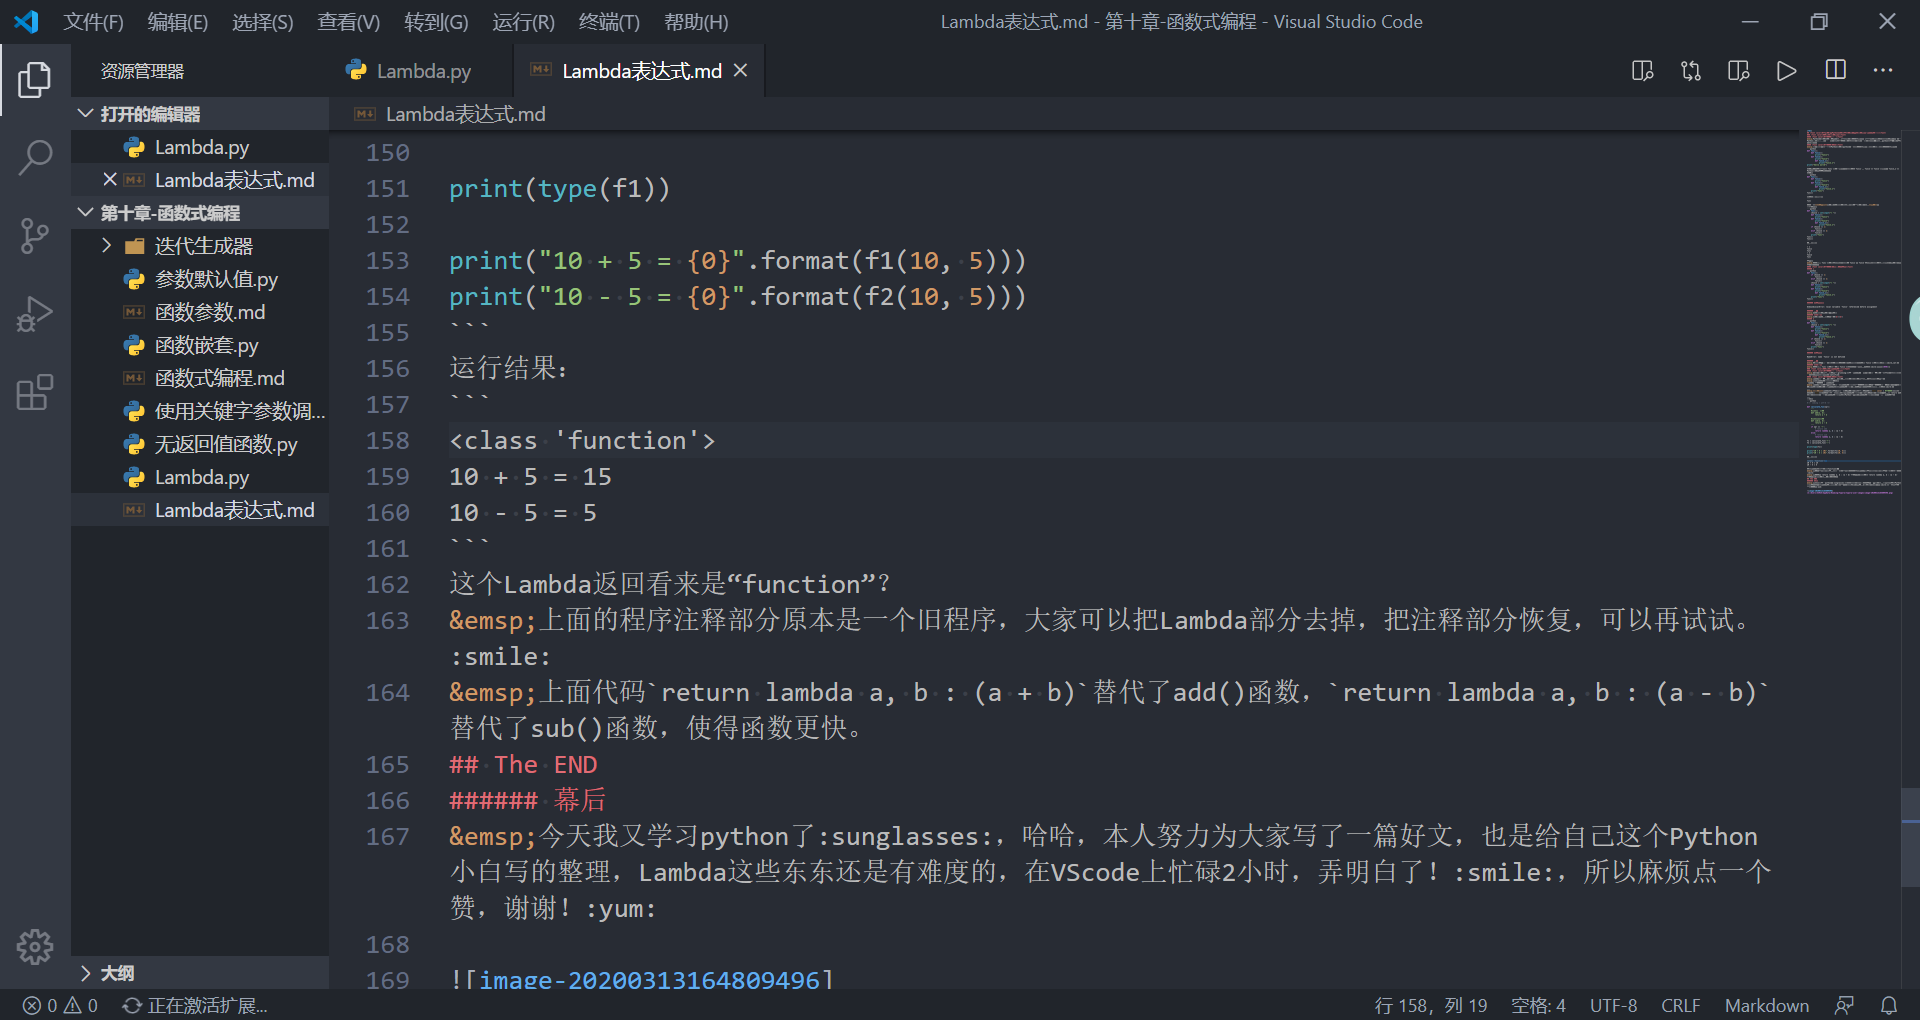Click the open preview toolbar icon
The height and width of the screenshot is (1020, 1920).
[x=1739, y=71]
